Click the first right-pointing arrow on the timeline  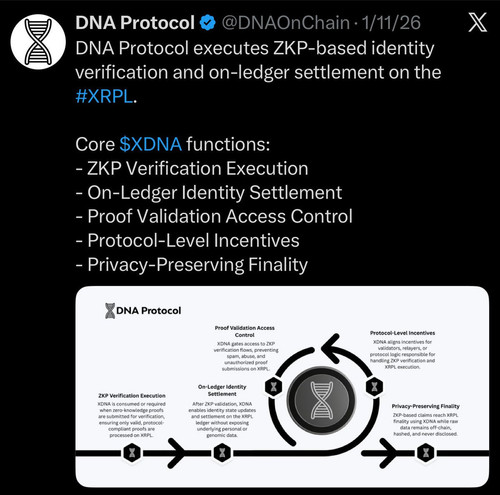(176, 453)
